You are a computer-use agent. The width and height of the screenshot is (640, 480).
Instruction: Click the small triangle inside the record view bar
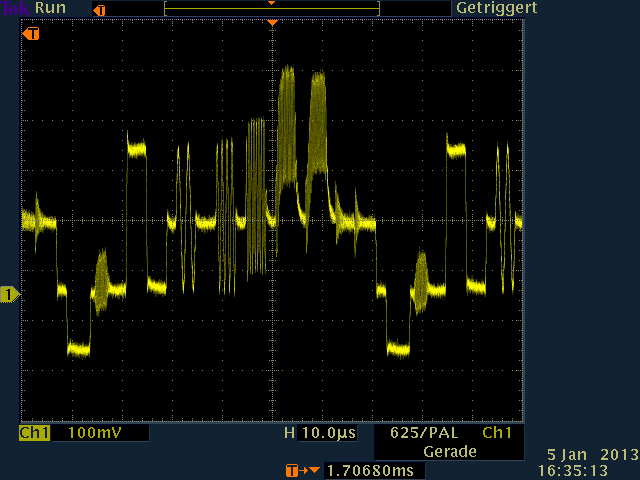pos(271,4)
